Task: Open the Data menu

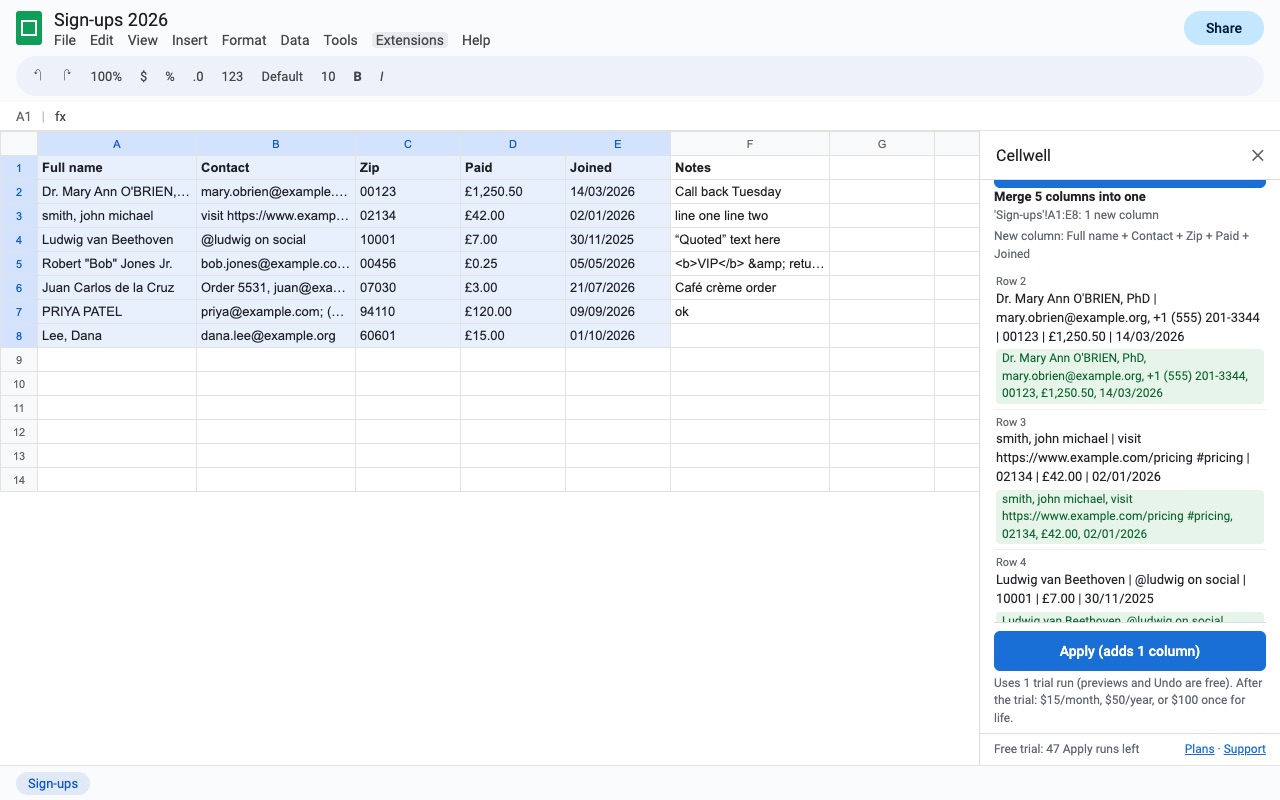Action: click(x=295, y=40)
